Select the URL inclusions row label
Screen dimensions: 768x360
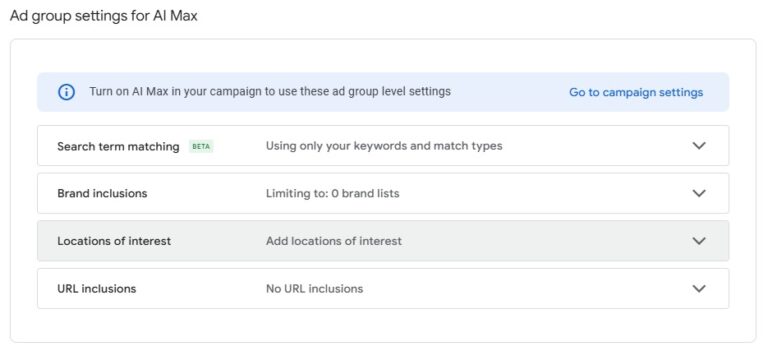click(96, 289)
